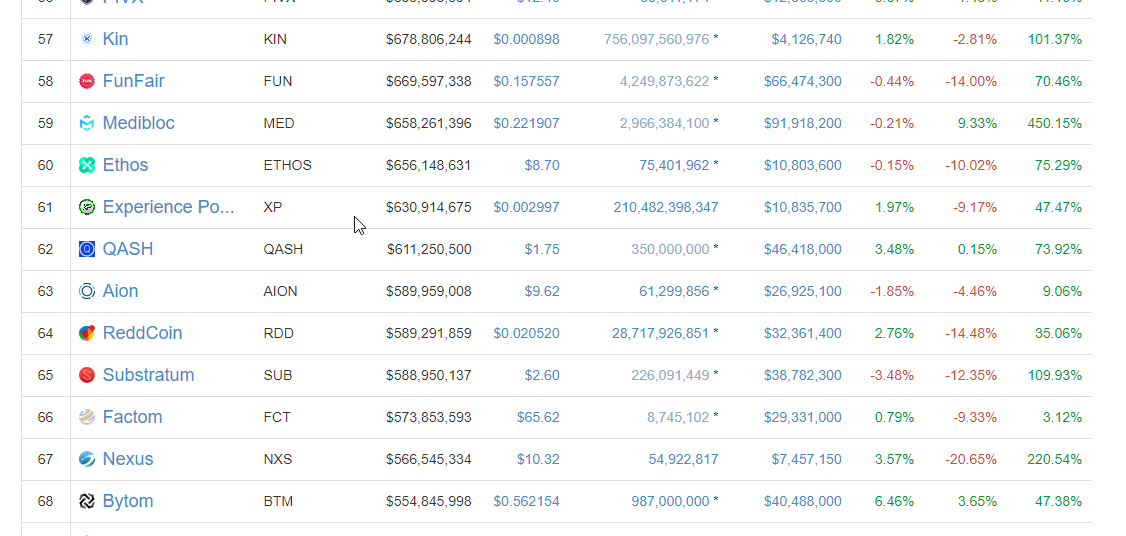Select Bytom 1h change 6.46%
Viewport: 1126px width, 536px height.
[894, 502]
